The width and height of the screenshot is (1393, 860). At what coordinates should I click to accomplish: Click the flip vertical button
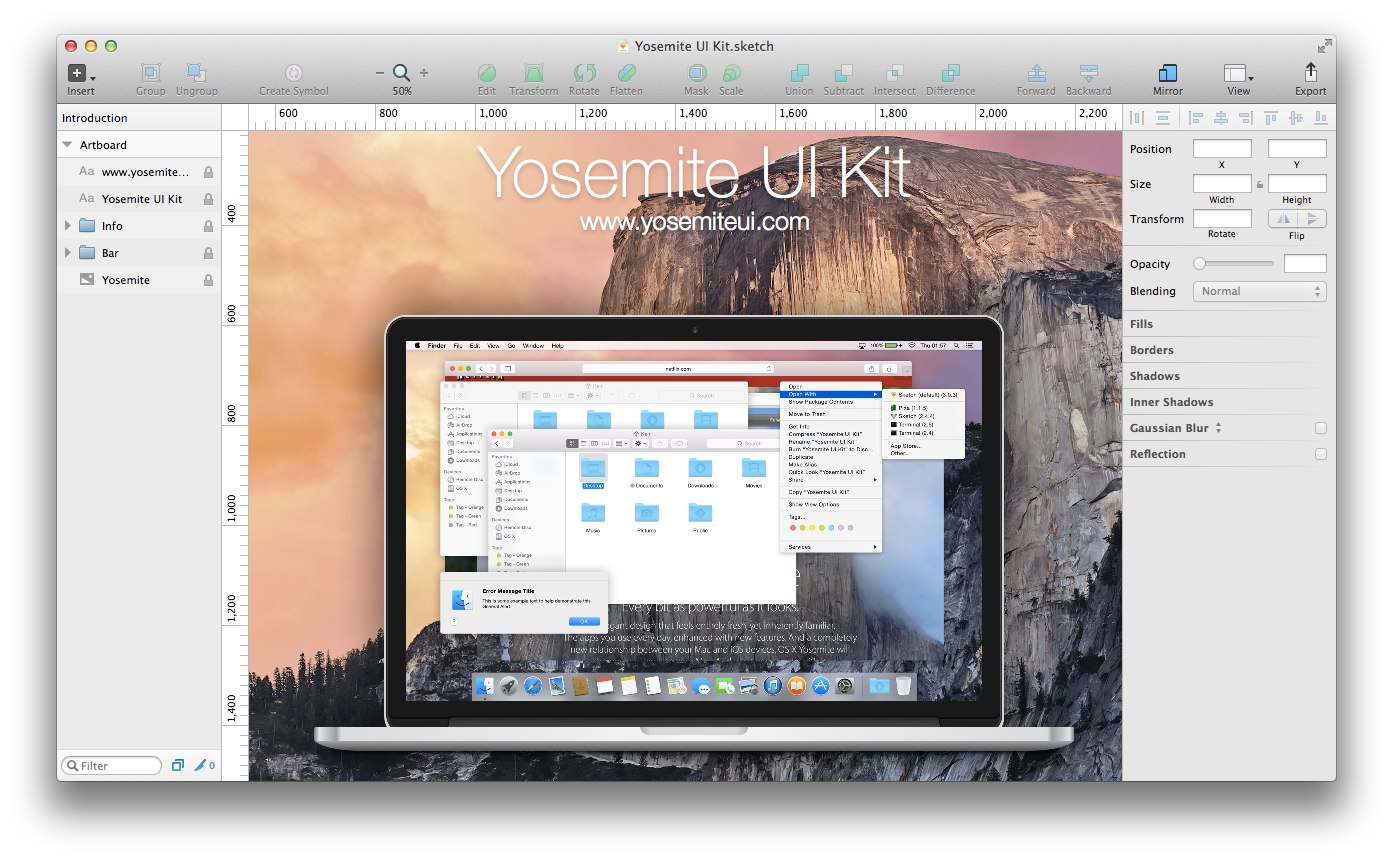1313,219
